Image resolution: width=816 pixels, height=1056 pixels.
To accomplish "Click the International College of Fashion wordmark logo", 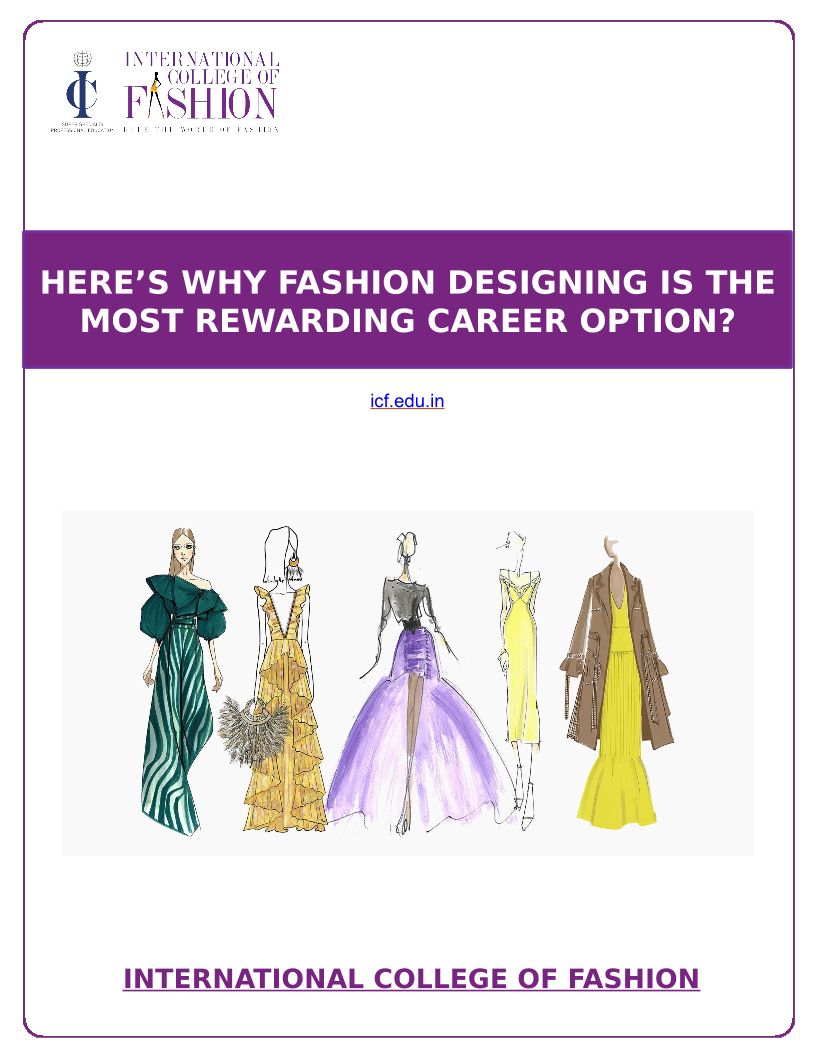I will pos(201,91).
